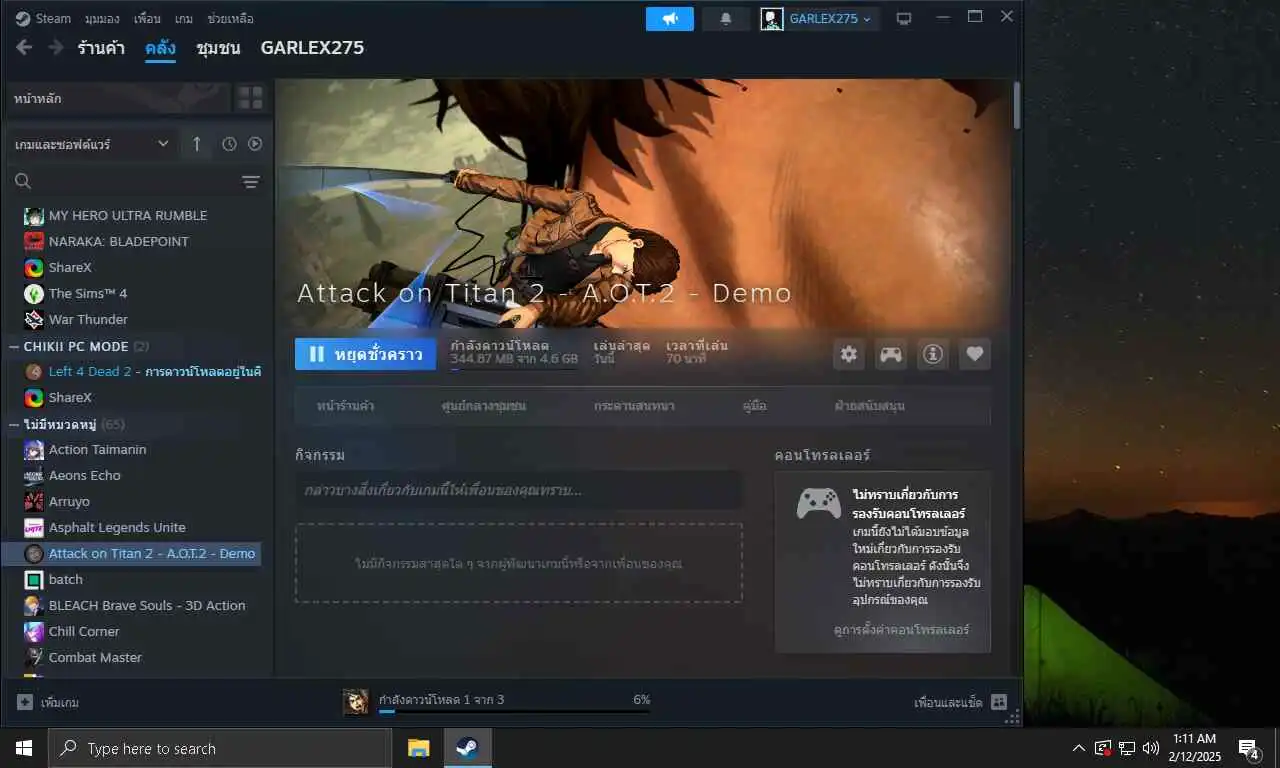Click the Windows taskbar search box
Screen dimensions: 1280x768
pyautogui.click(x=220, y=748)
